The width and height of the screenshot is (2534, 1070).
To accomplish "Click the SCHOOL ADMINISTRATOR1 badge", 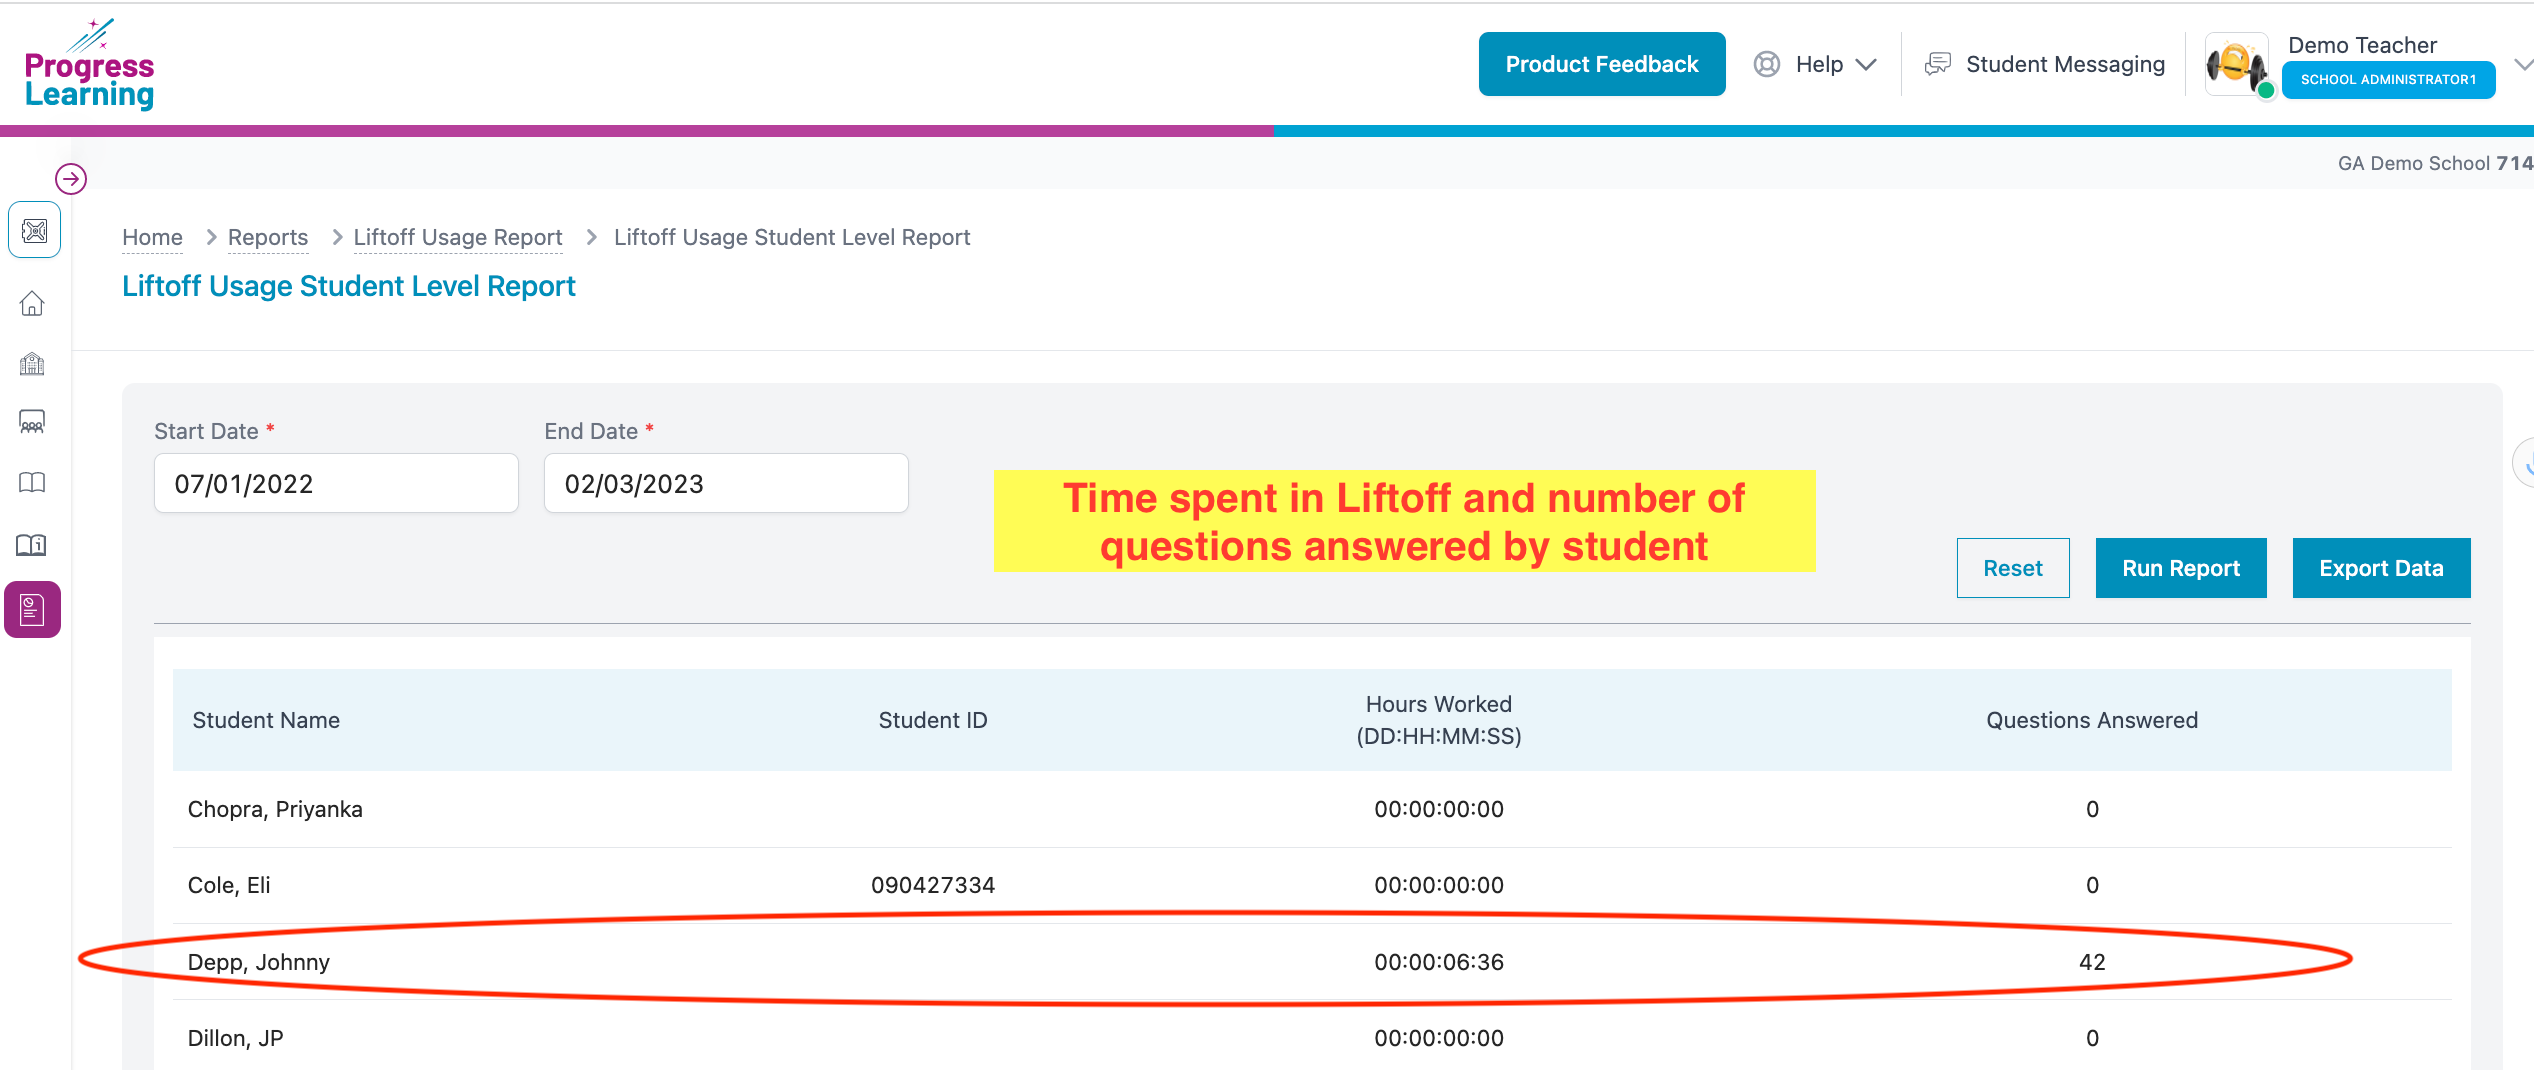I will click(x=2388, y=79).
